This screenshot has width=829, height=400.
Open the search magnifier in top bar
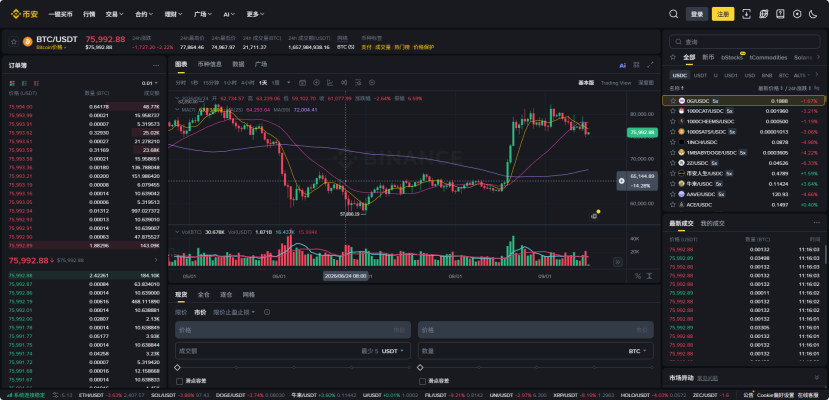coord(674,14)
